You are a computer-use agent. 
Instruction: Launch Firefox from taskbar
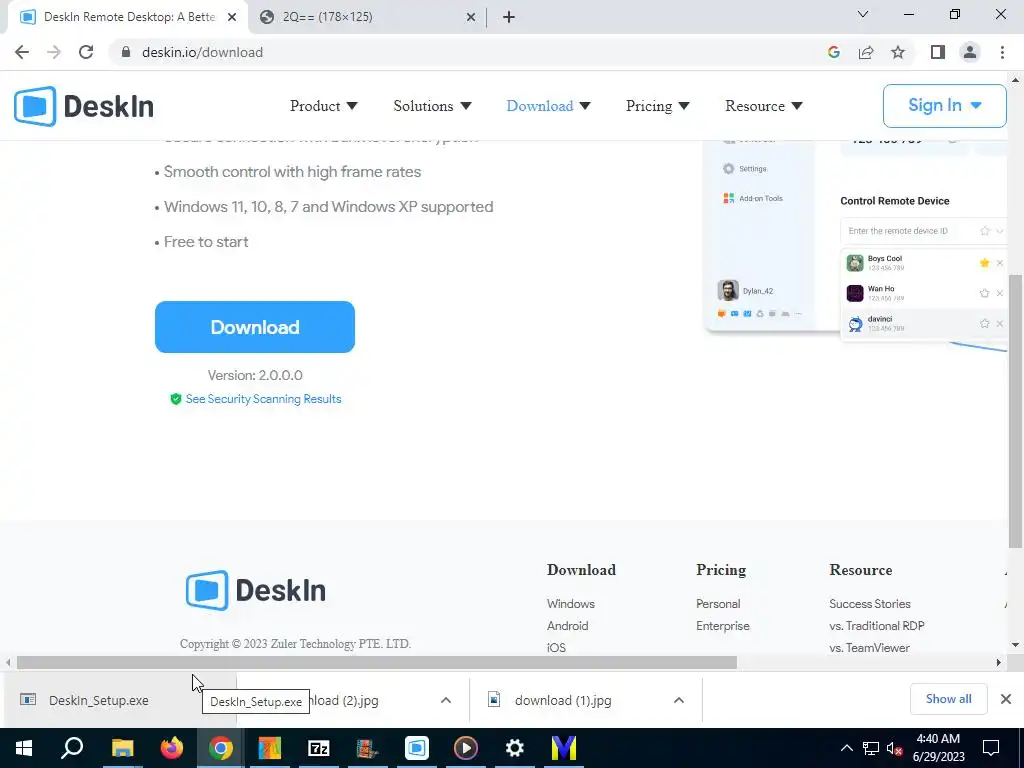172,748
